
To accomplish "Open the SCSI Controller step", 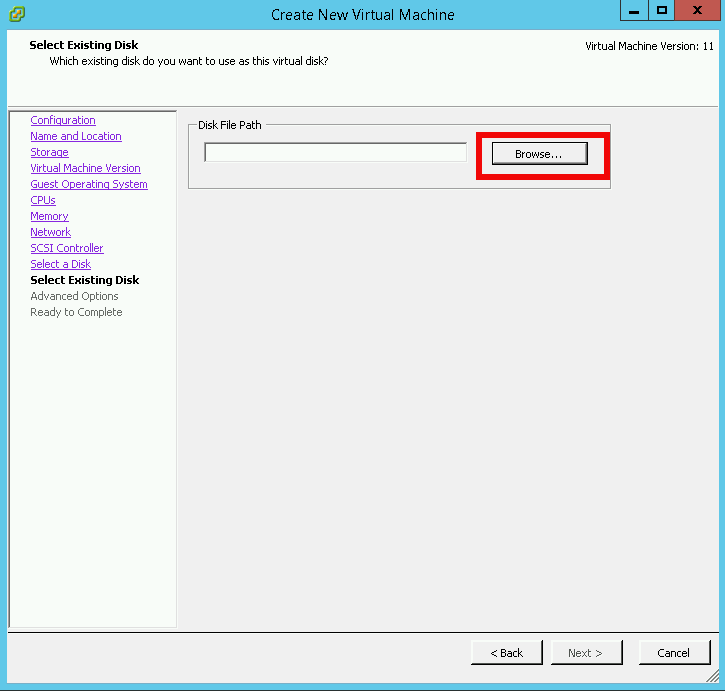I will coord(67,248).
